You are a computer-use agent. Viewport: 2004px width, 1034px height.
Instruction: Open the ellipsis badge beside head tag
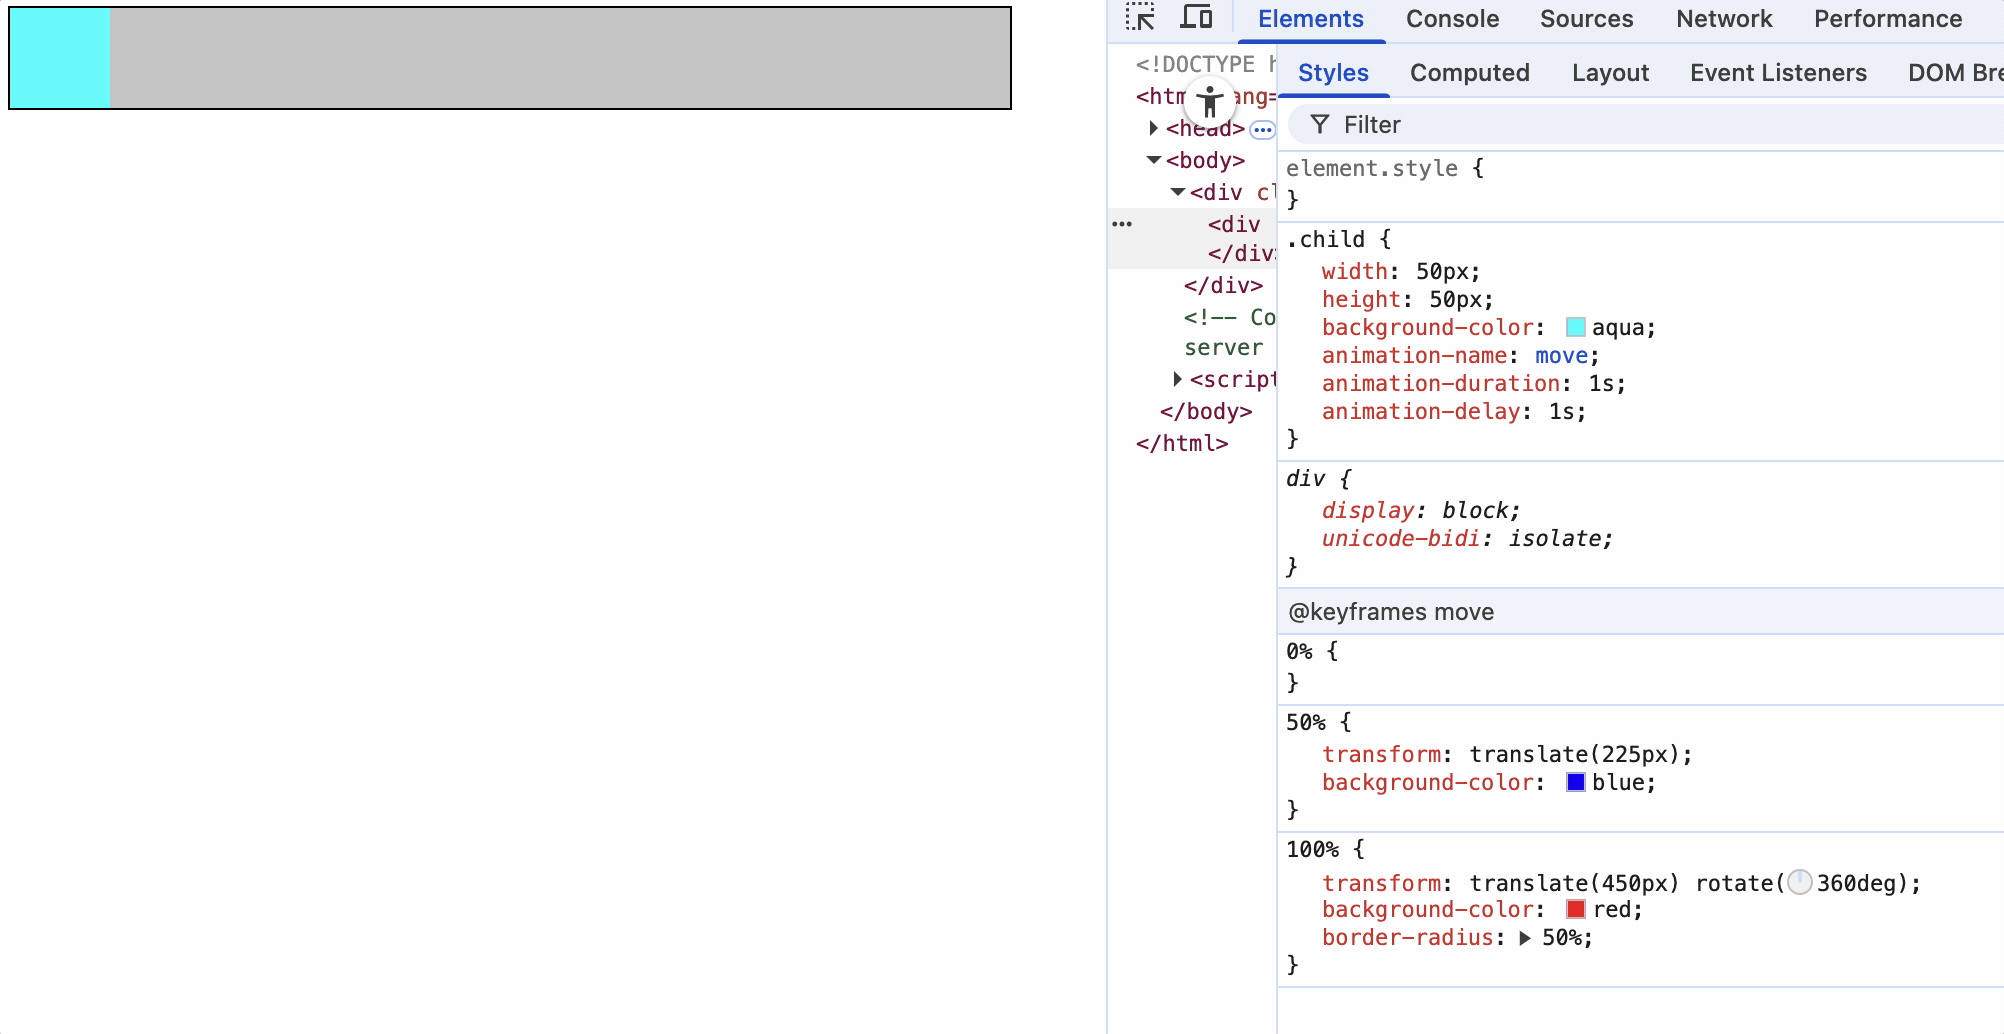tap(1263, 129)
